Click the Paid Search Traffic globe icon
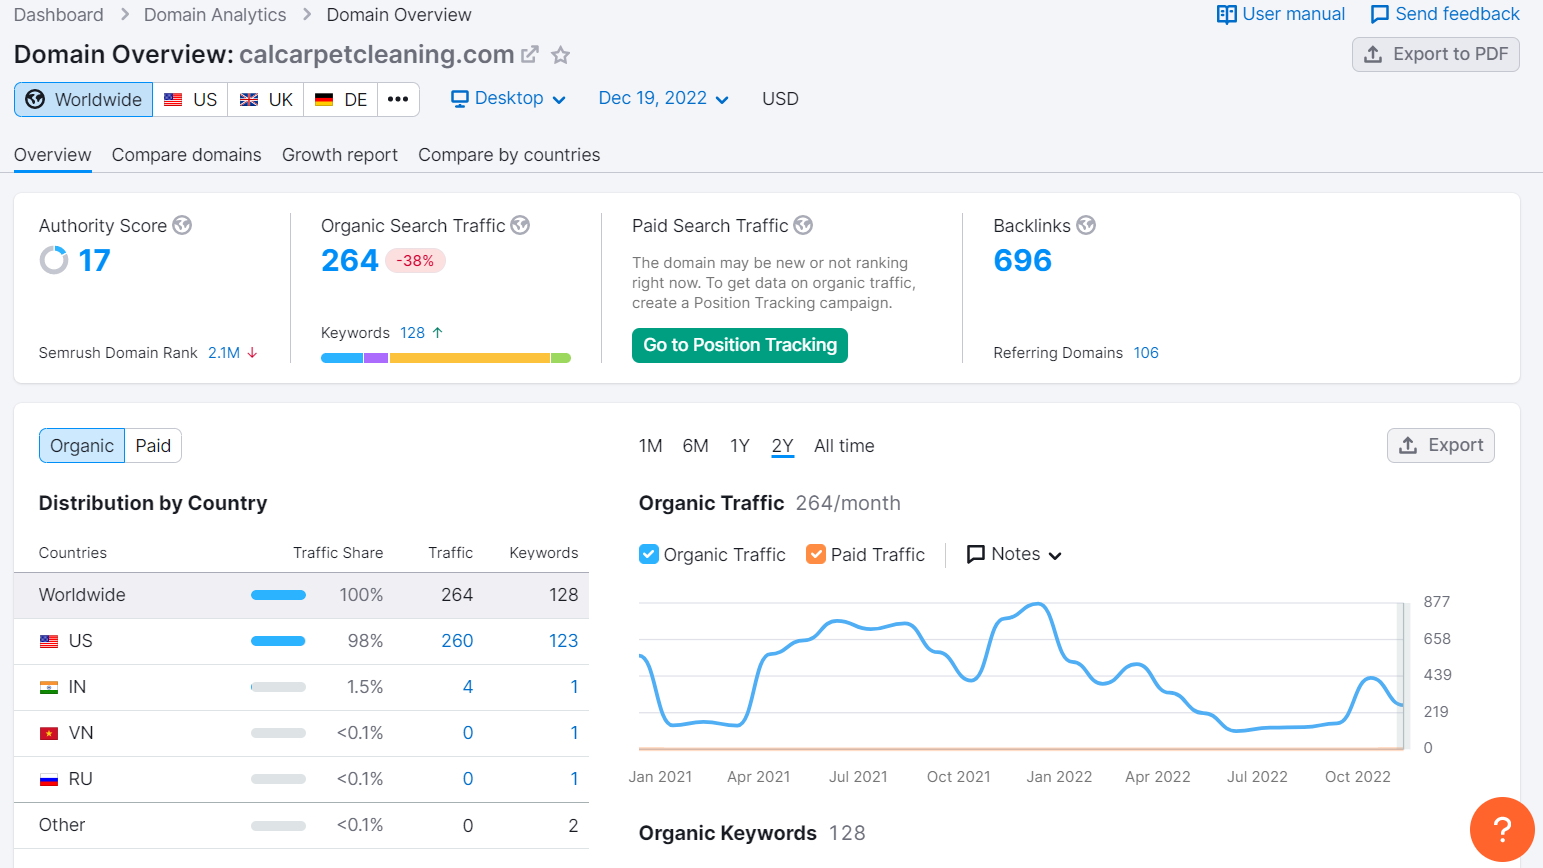The height and width of the screenshot is (868, 1543). click(803, 225)
